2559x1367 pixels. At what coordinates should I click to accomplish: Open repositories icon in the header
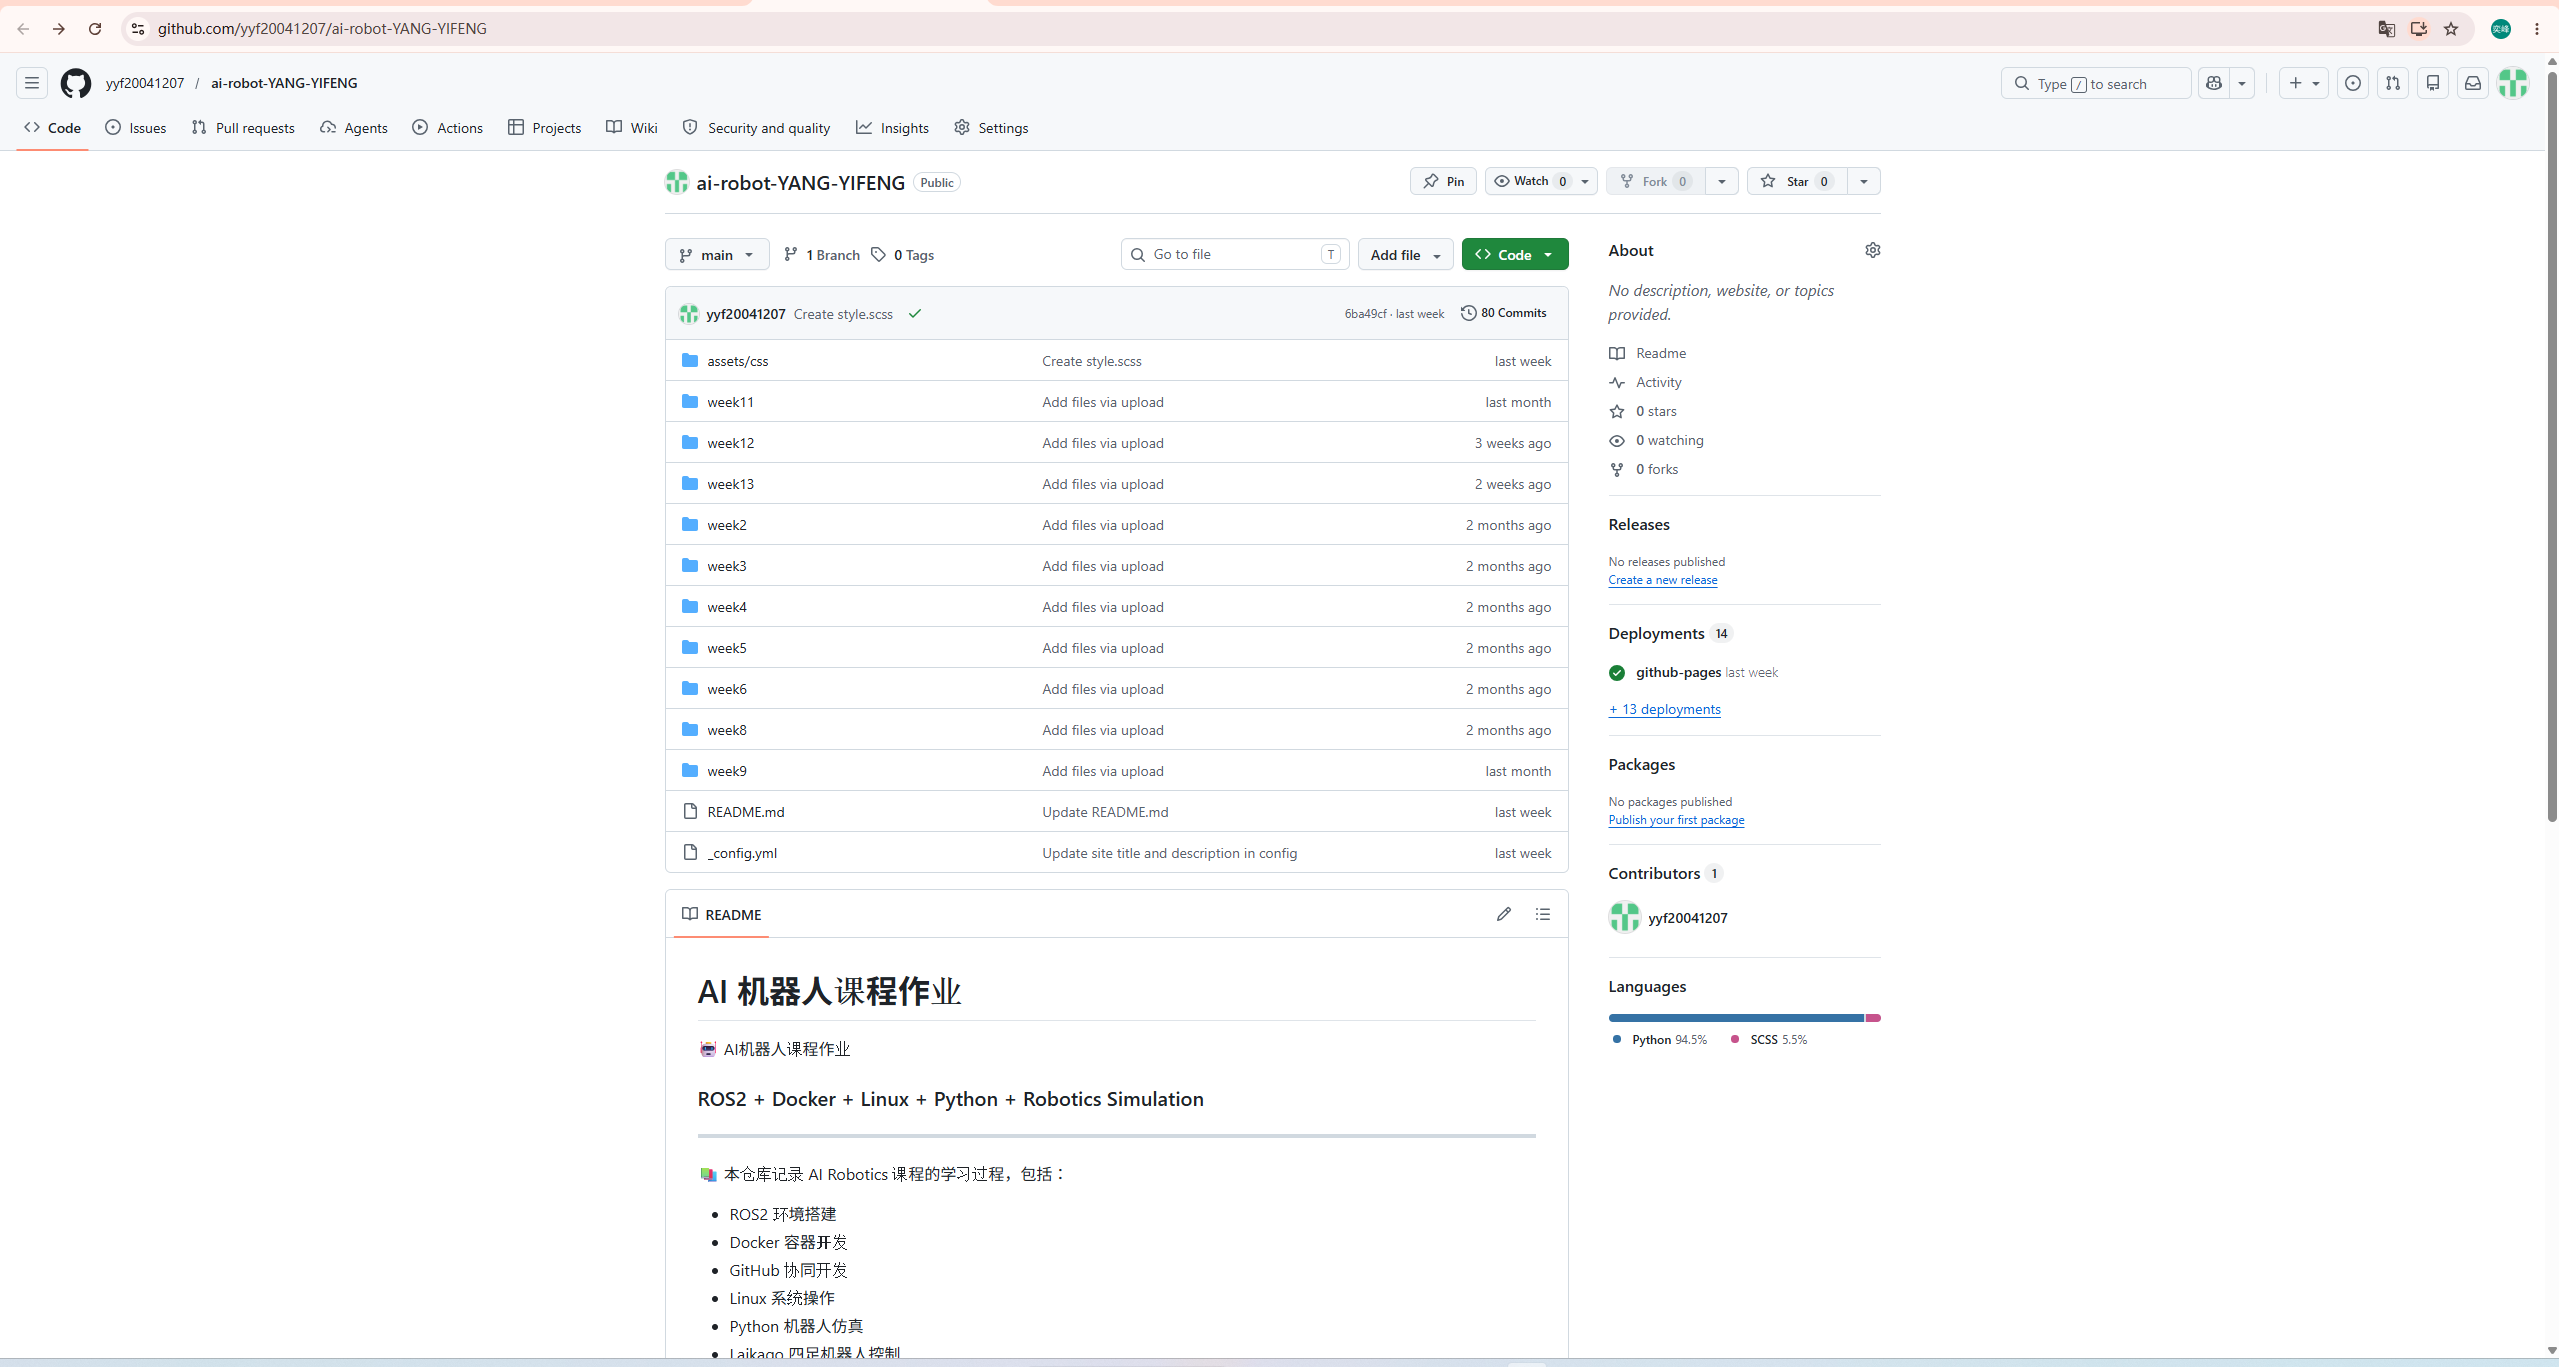2433,83
